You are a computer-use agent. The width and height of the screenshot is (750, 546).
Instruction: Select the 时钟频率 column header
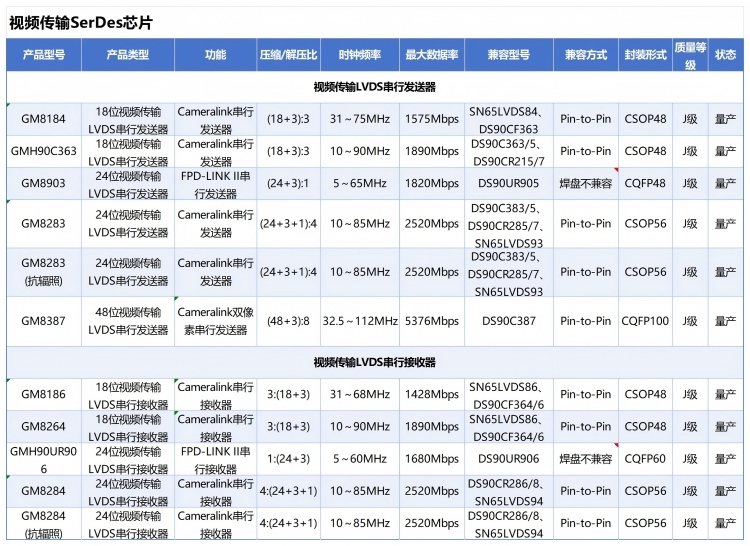(360, 55)
